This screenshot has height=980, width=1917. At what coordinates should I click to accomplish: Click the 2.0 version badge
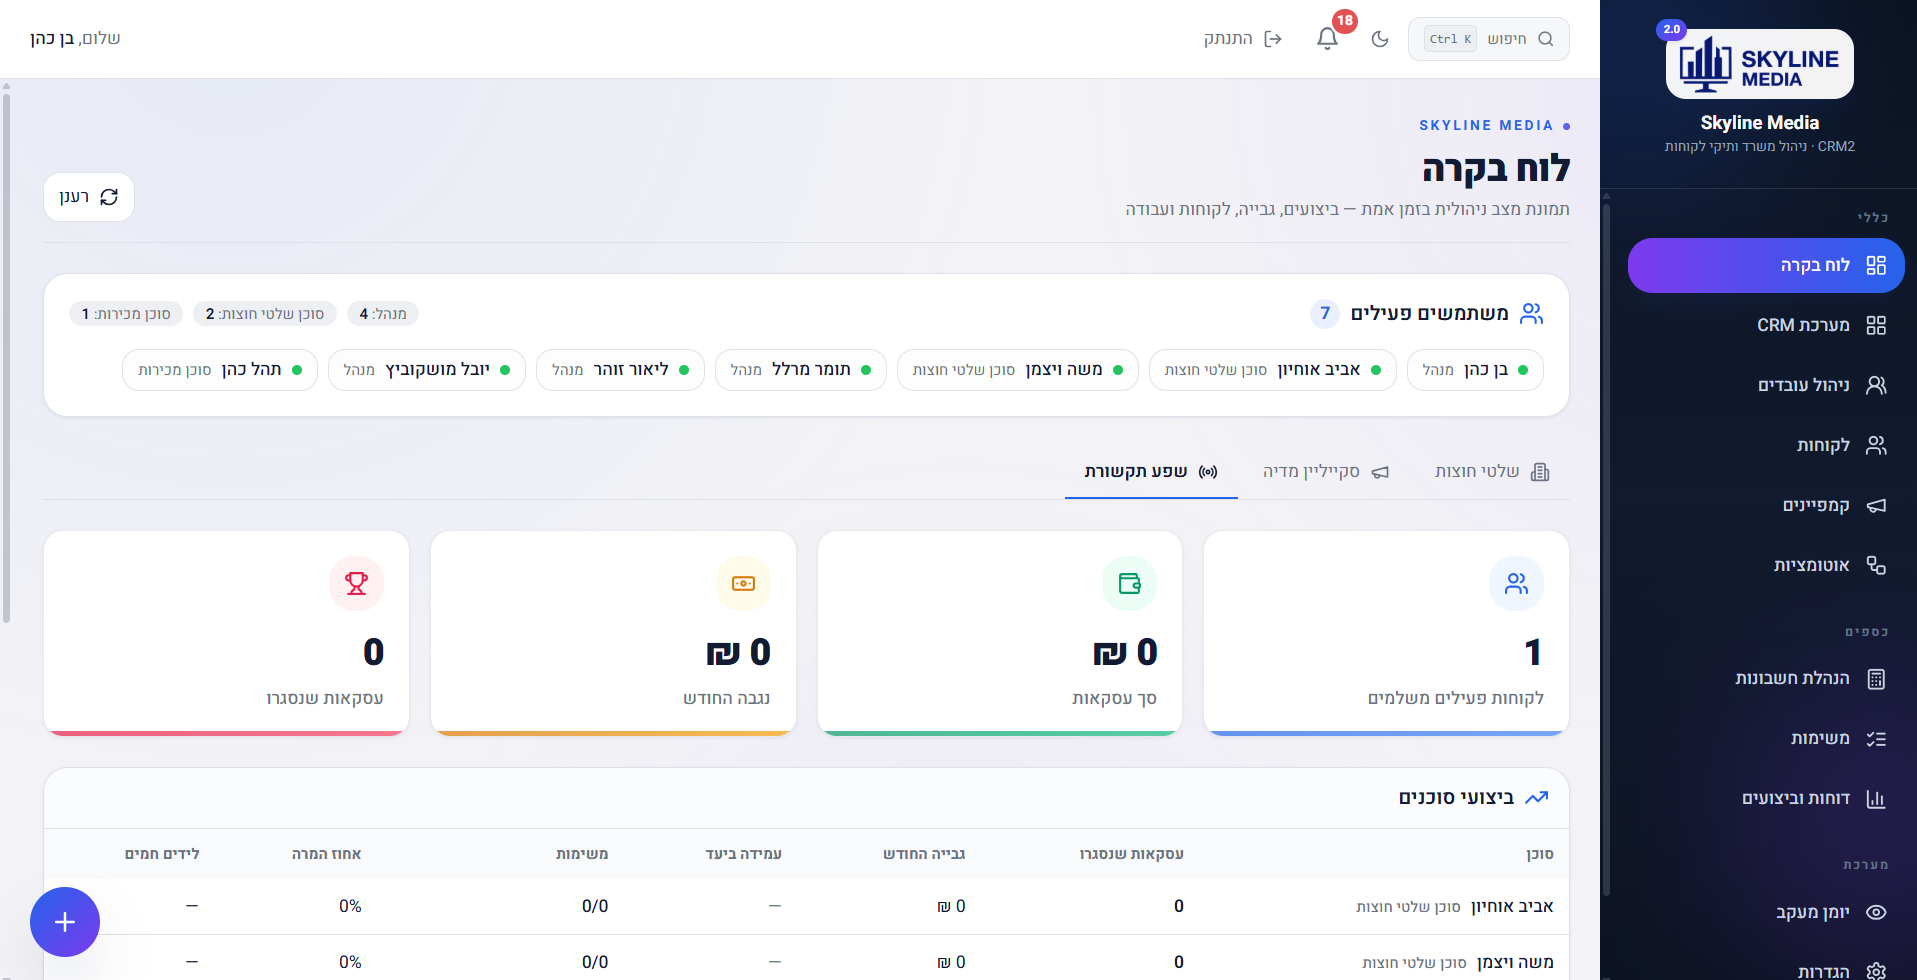click(1672, 29)
